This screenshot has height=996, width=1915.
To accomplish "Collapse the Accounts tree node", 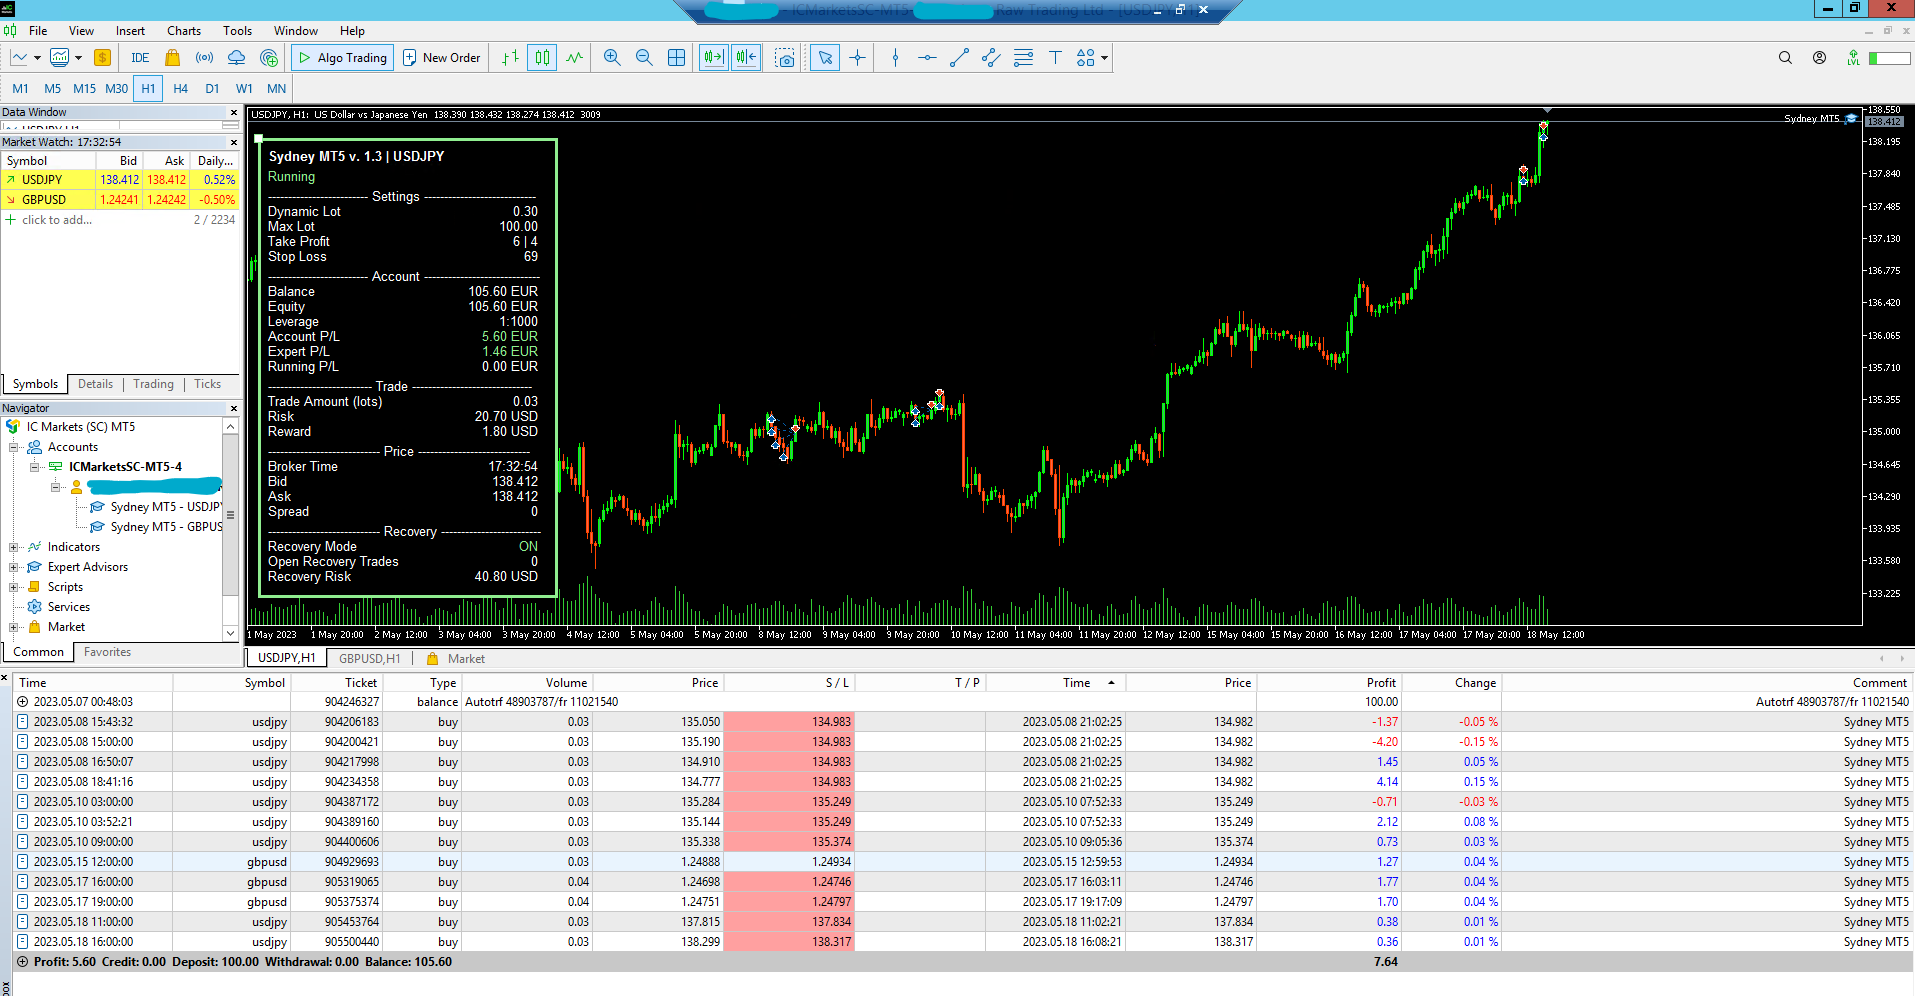I will pyautogui.click(x=14, y=447).
